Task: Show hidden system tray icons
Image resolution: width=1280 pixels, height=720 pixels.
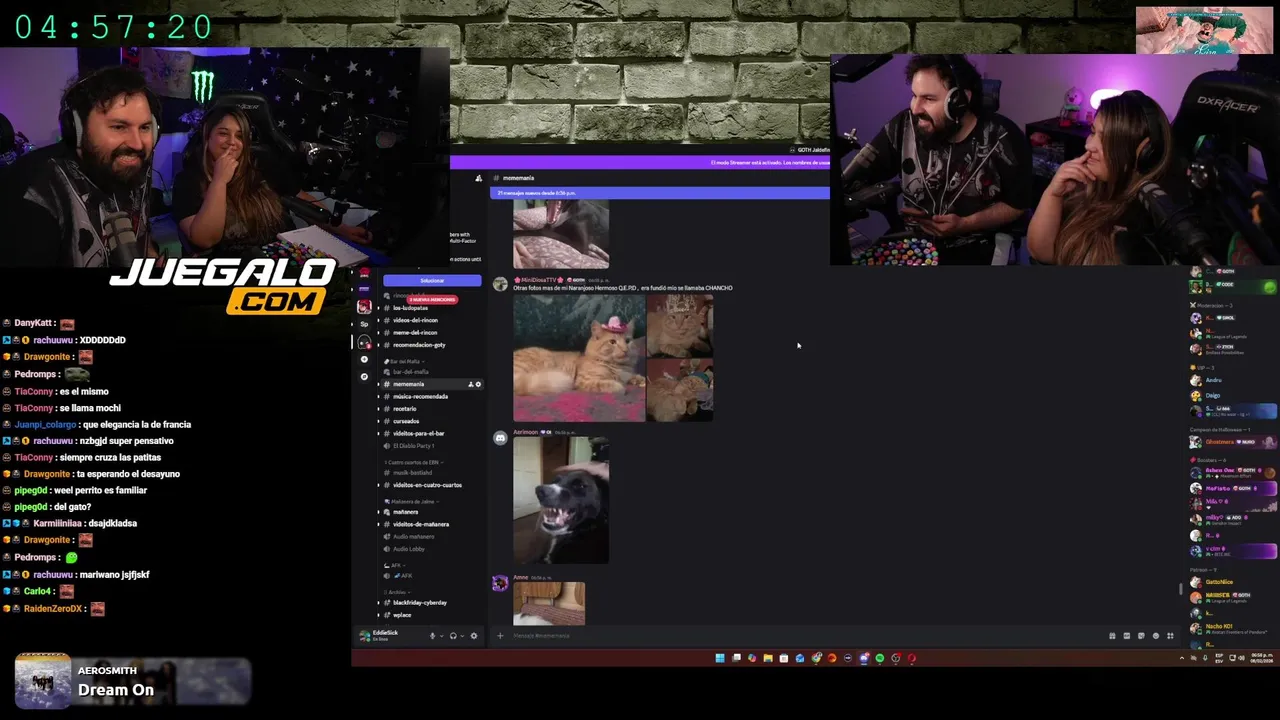Action: pos(1182,658)
